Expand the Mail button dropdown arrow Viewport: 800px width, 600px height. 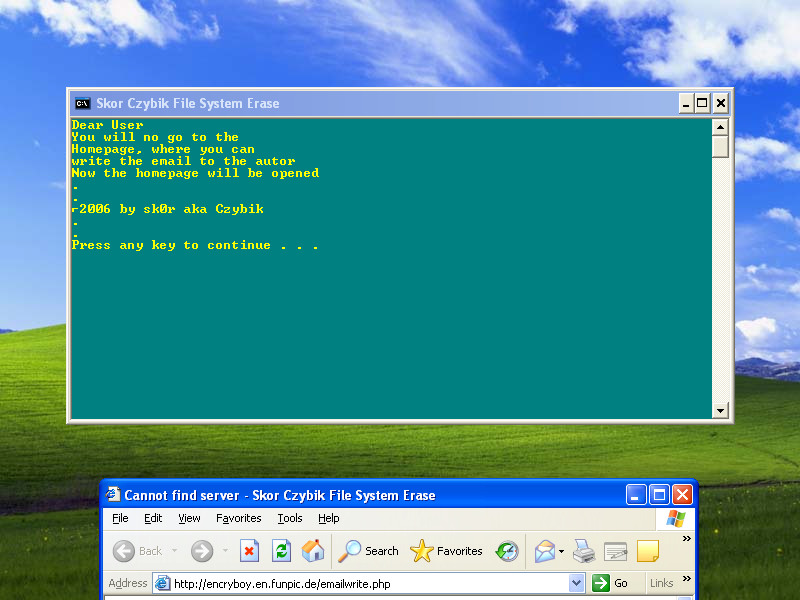point(561,551)
